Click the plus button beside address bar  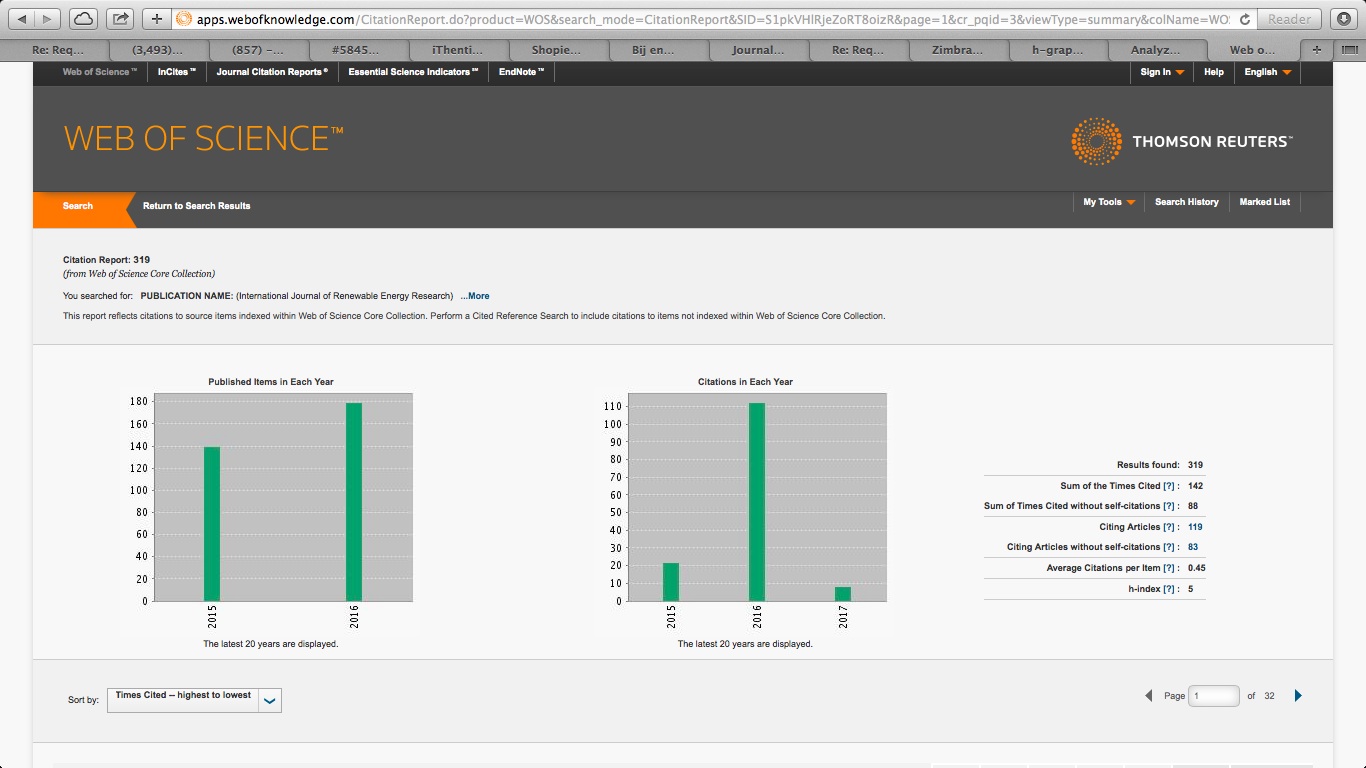(x=156, y=18)
